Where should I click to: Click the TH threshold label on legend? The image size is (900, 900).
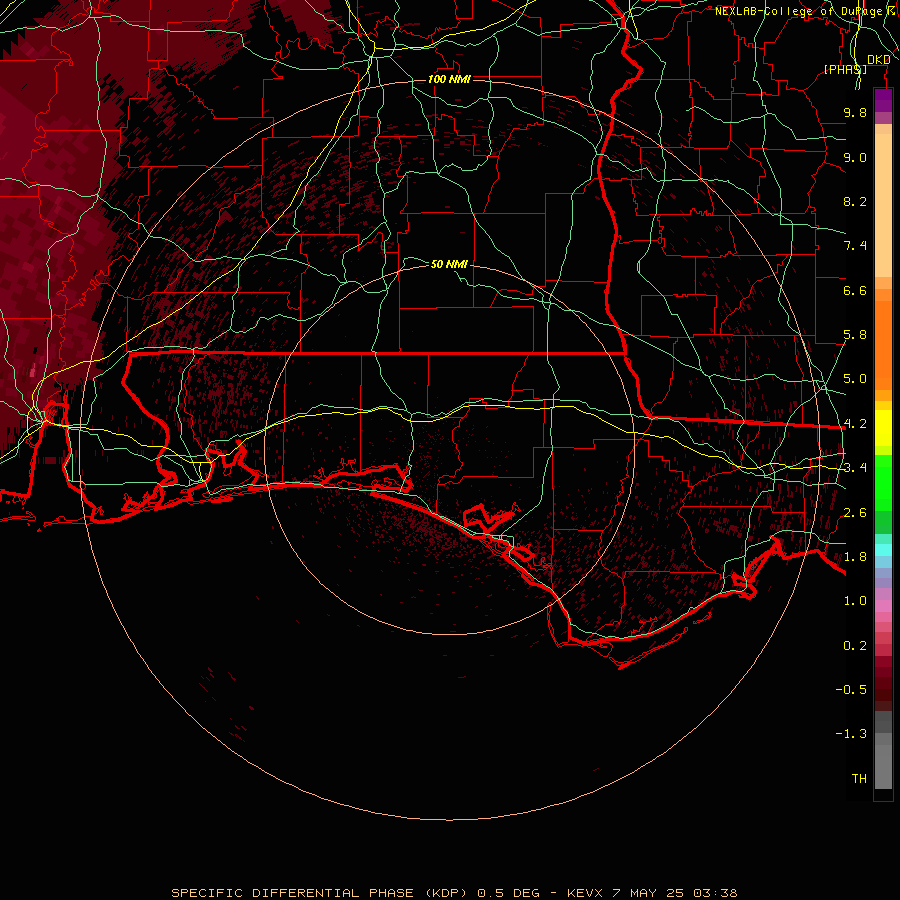point(859,779)
